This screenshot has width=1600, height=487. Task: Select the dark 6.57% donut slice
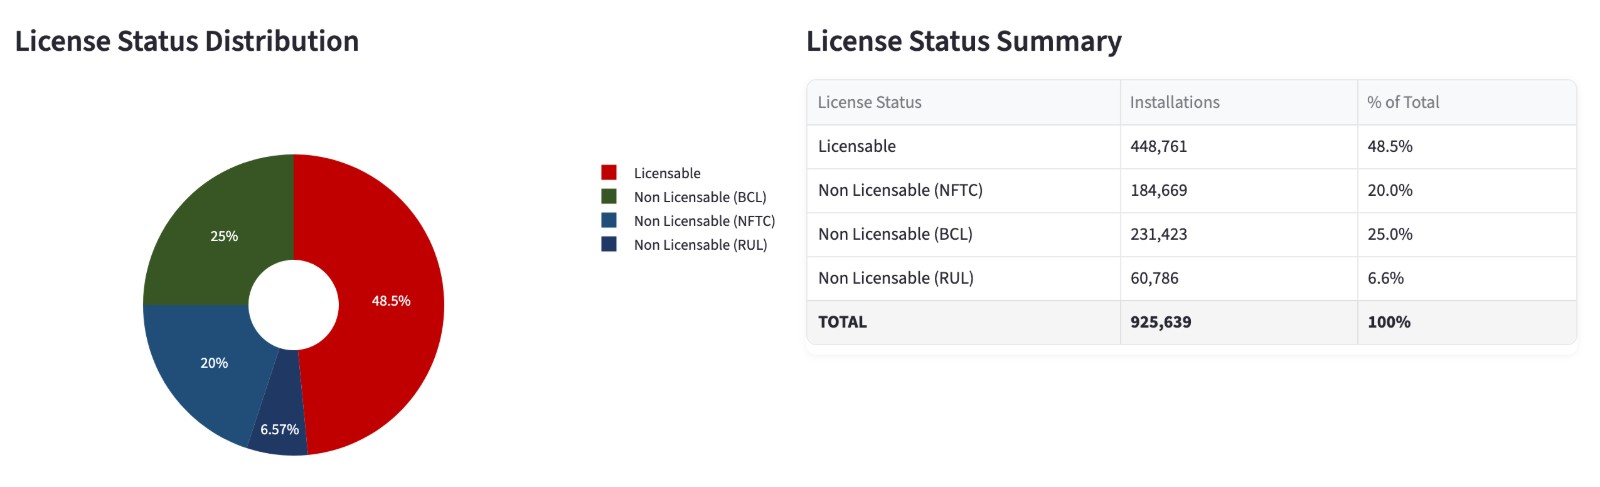(280, 428)
